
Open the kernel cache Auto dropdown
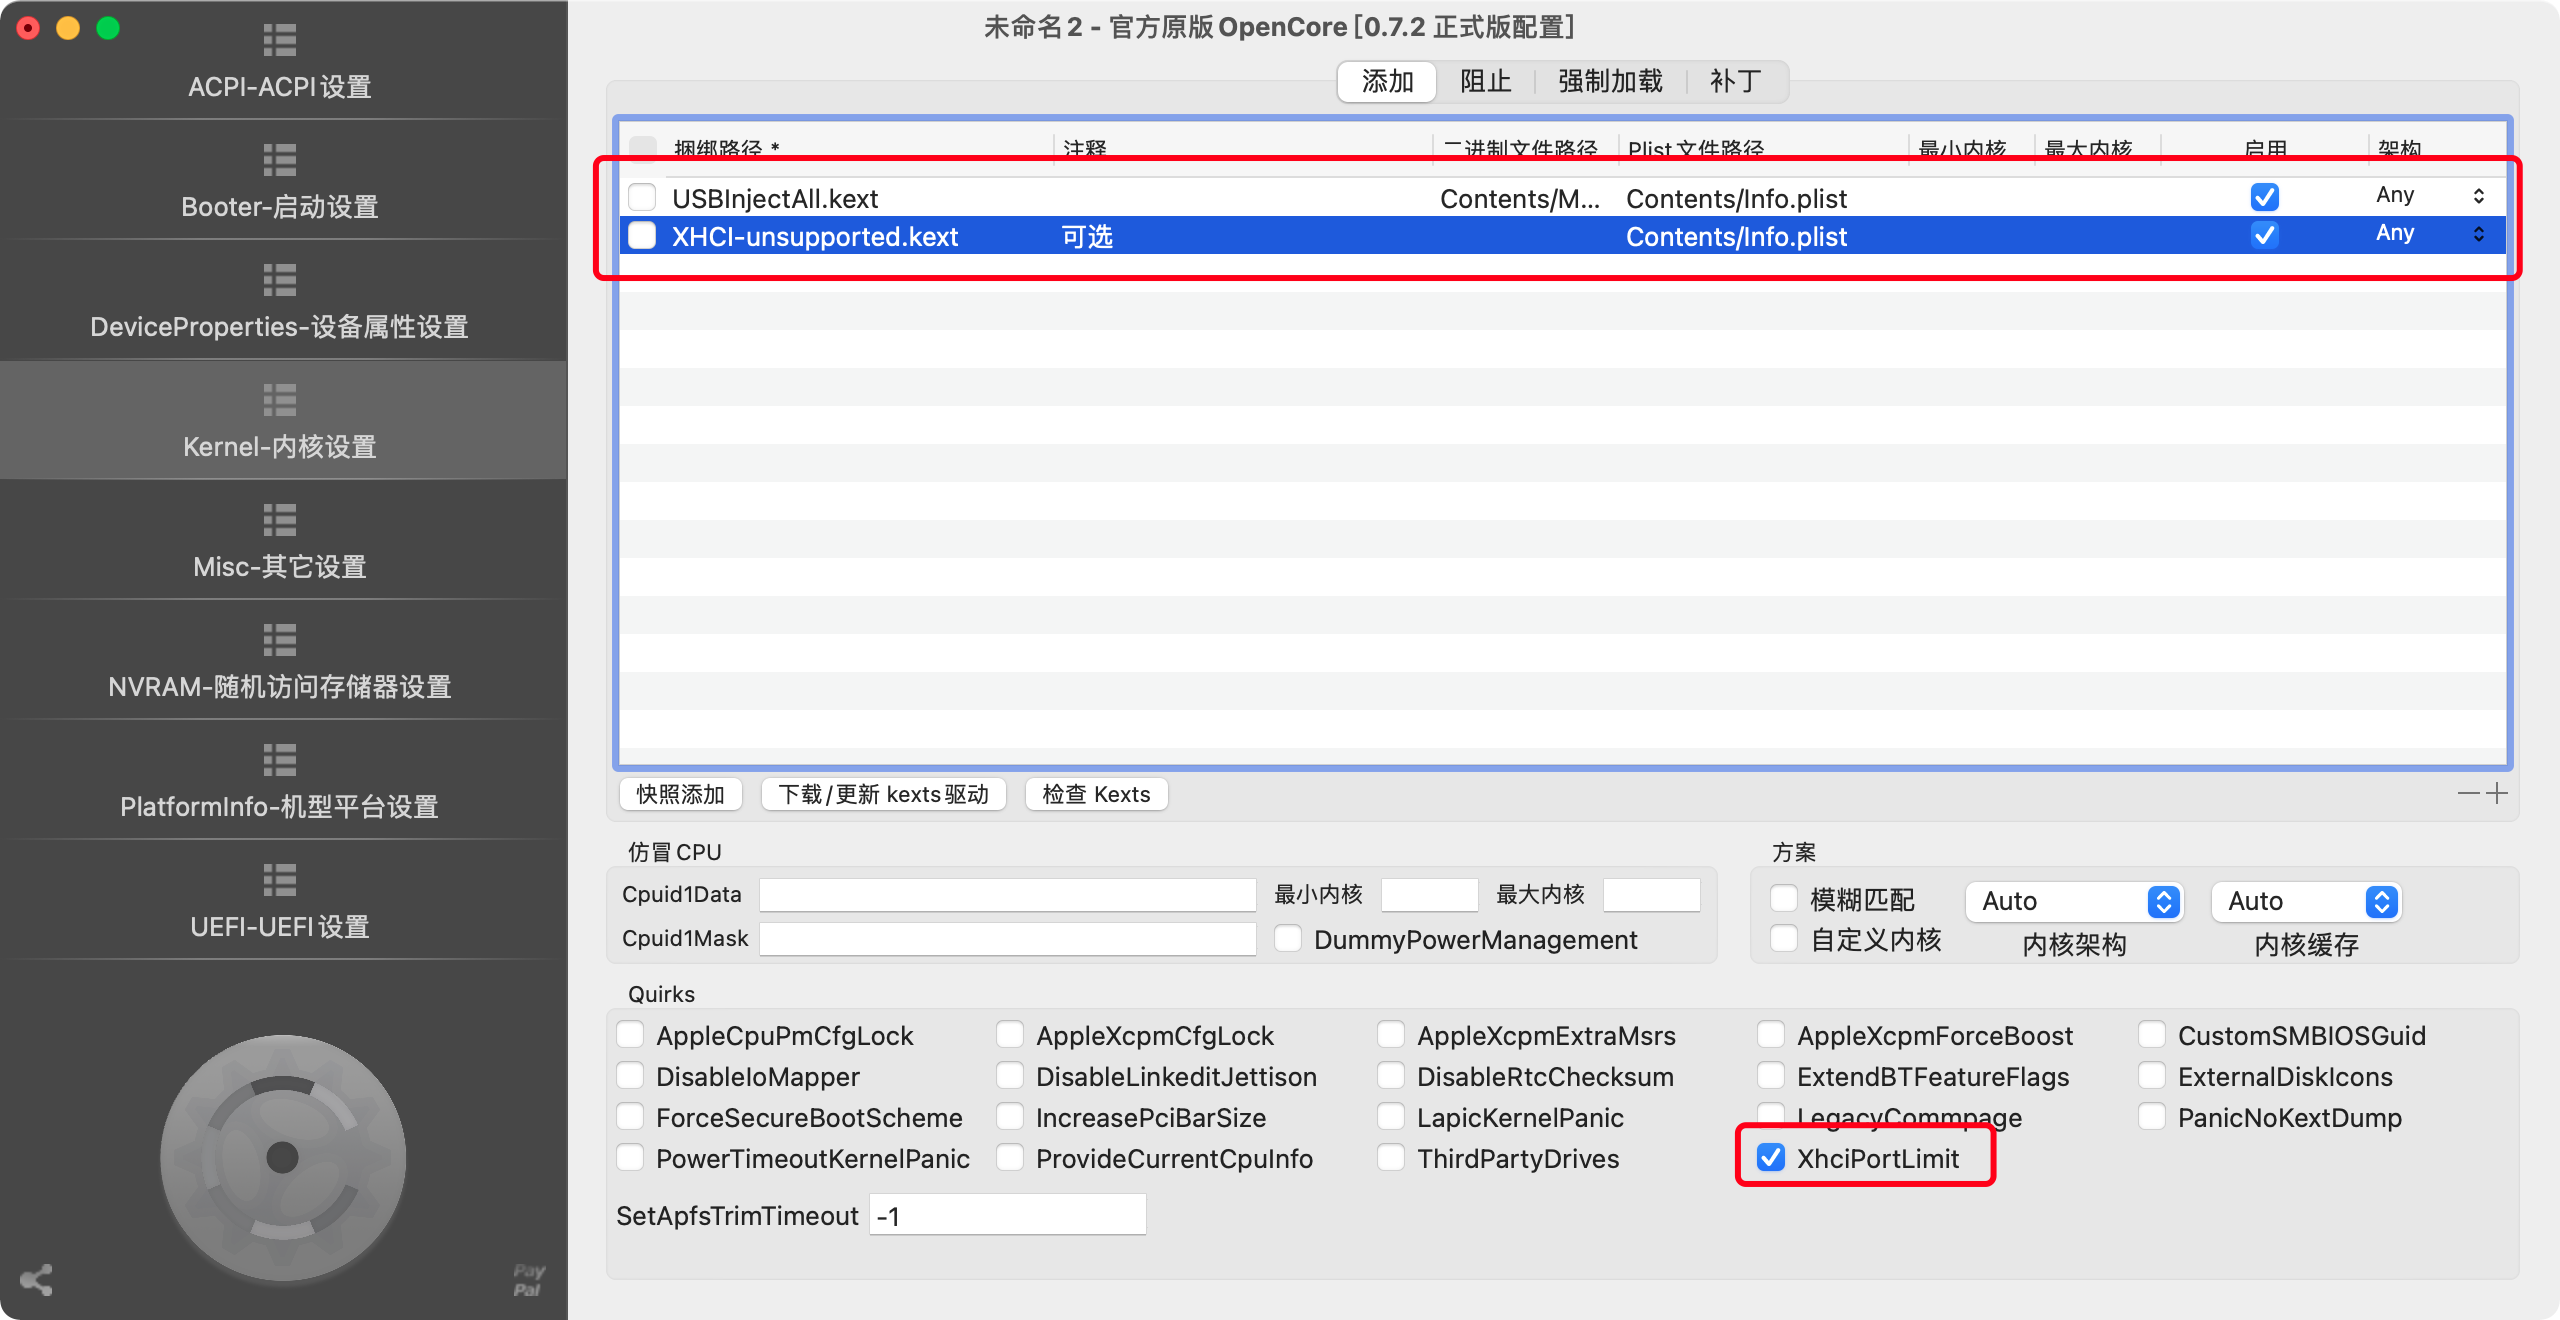coord(2306,901)
